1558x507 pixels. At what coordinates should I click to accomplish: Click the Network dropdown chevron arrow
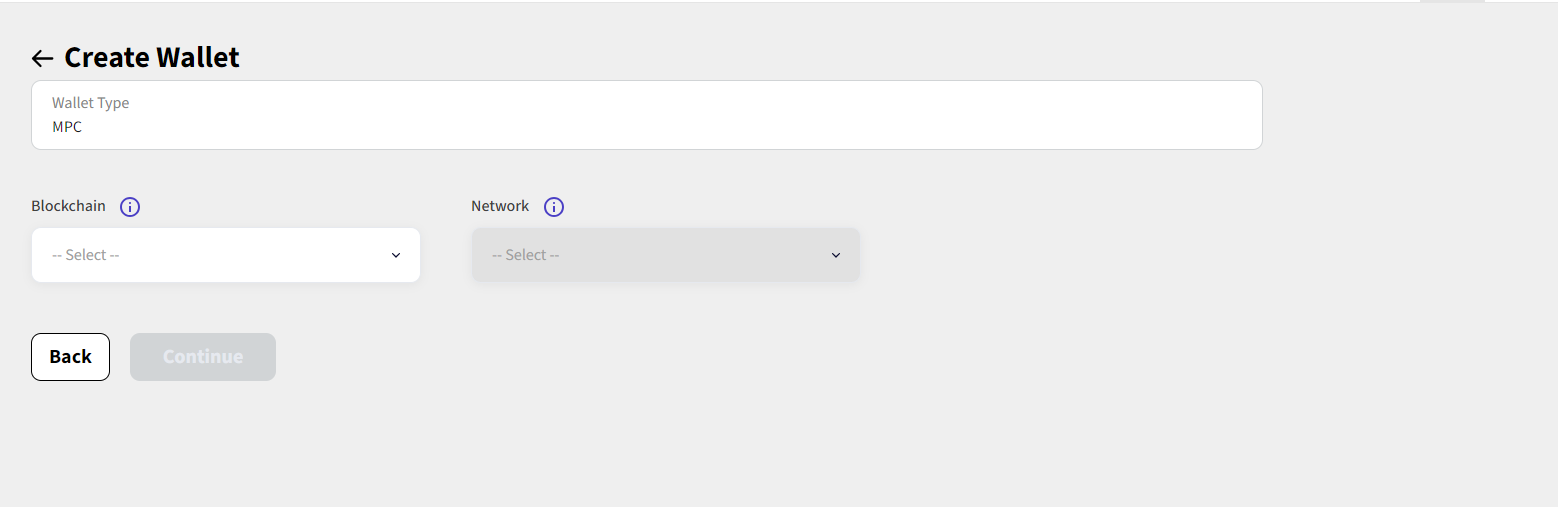click(x=836, y=255)
